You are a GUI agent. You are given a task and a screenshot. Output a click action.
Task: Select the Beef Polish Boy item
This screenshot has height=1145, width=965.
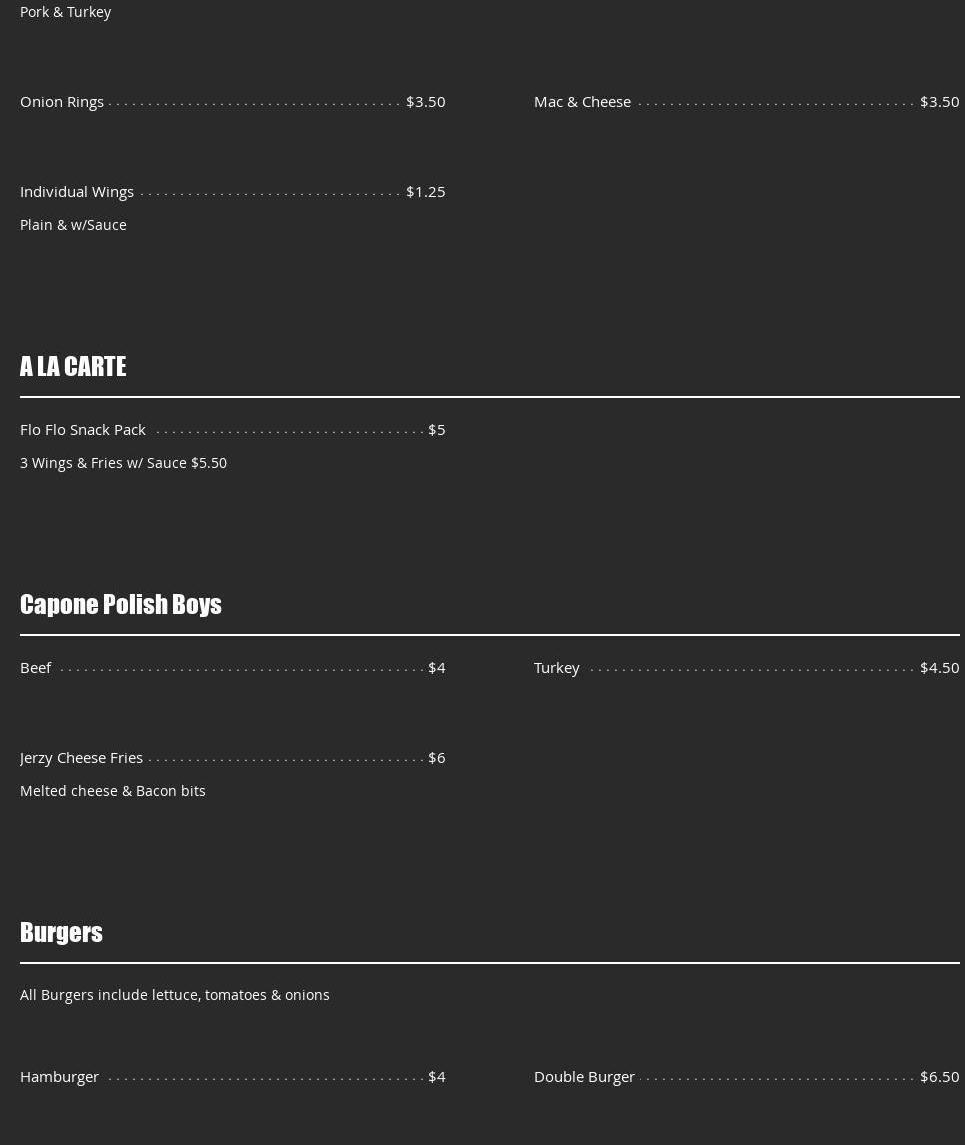pyautogui.click(x=36, y=667)
